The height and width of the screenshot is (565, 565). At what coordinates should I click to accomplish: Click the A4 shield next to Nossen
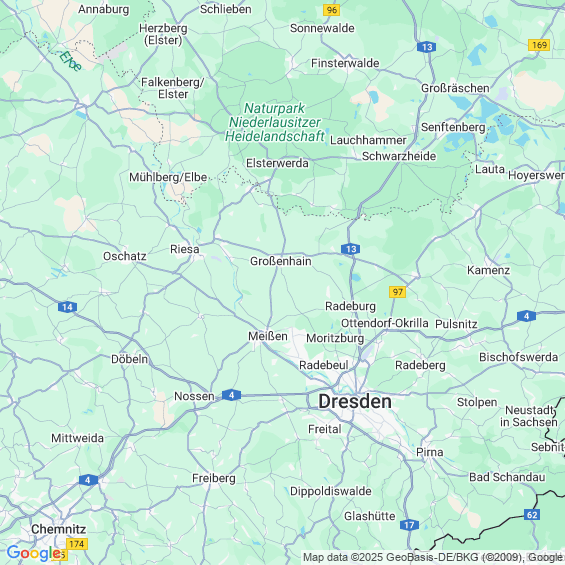[x=231, y=395]
